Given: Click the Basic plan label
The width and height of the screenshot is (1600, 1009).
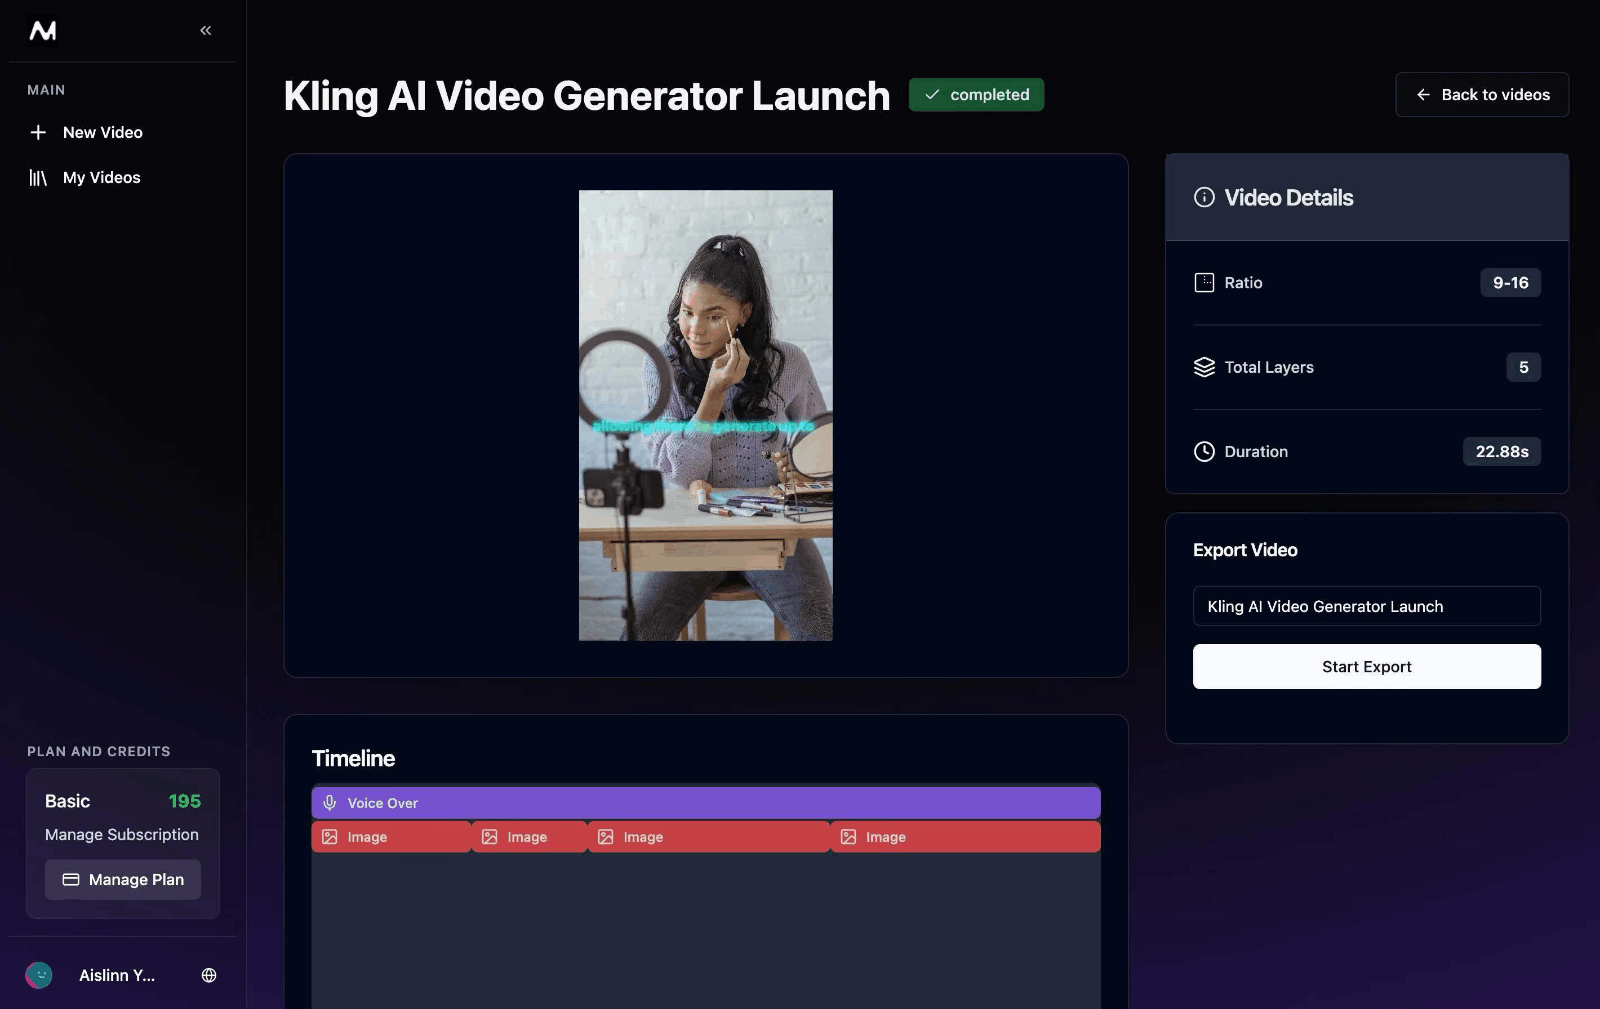Looking at the screenshot, I should coord(68,801).
